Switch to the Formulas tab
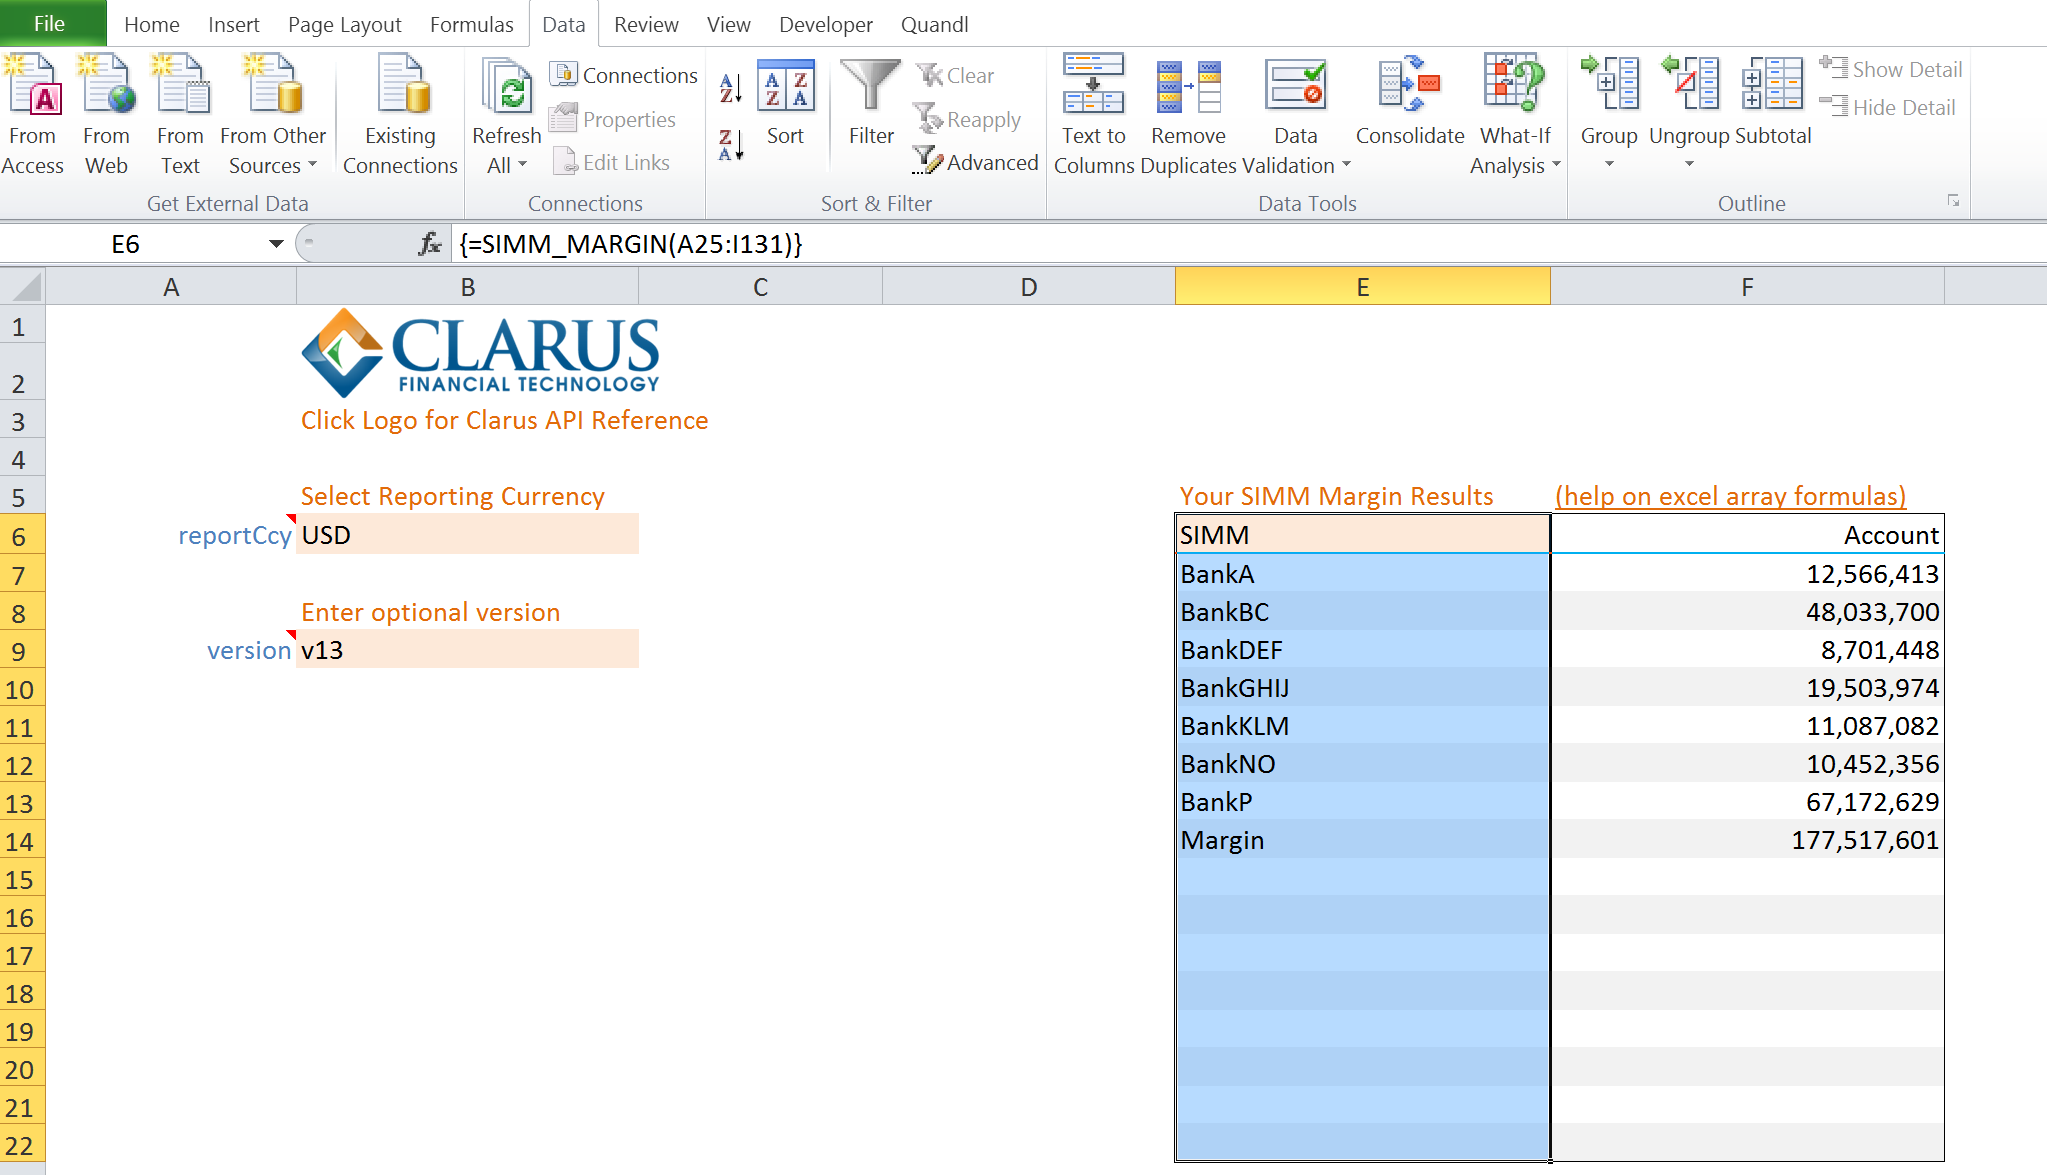Viewport: 2047px width, 1175px height. pos(472,24)
